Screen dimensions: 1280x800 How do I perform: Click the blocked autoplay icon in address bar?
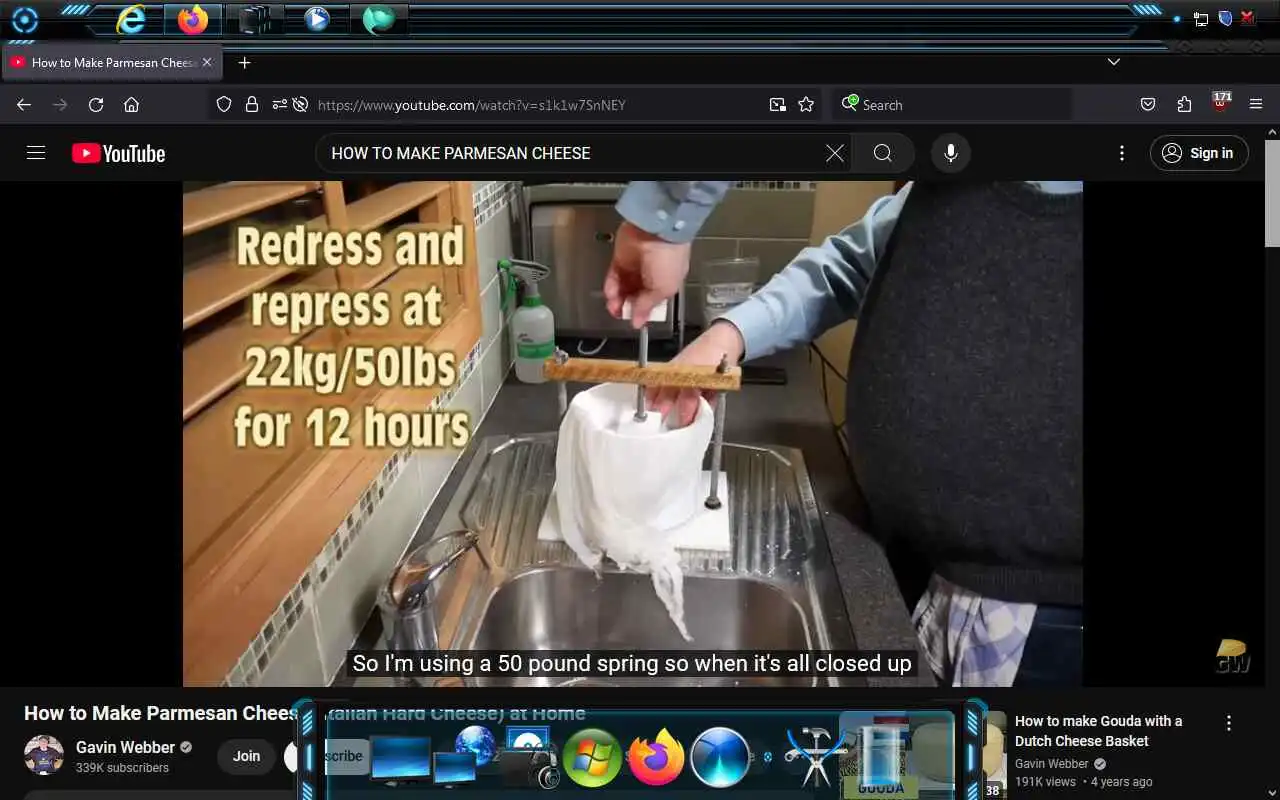(x=300, y=105)
